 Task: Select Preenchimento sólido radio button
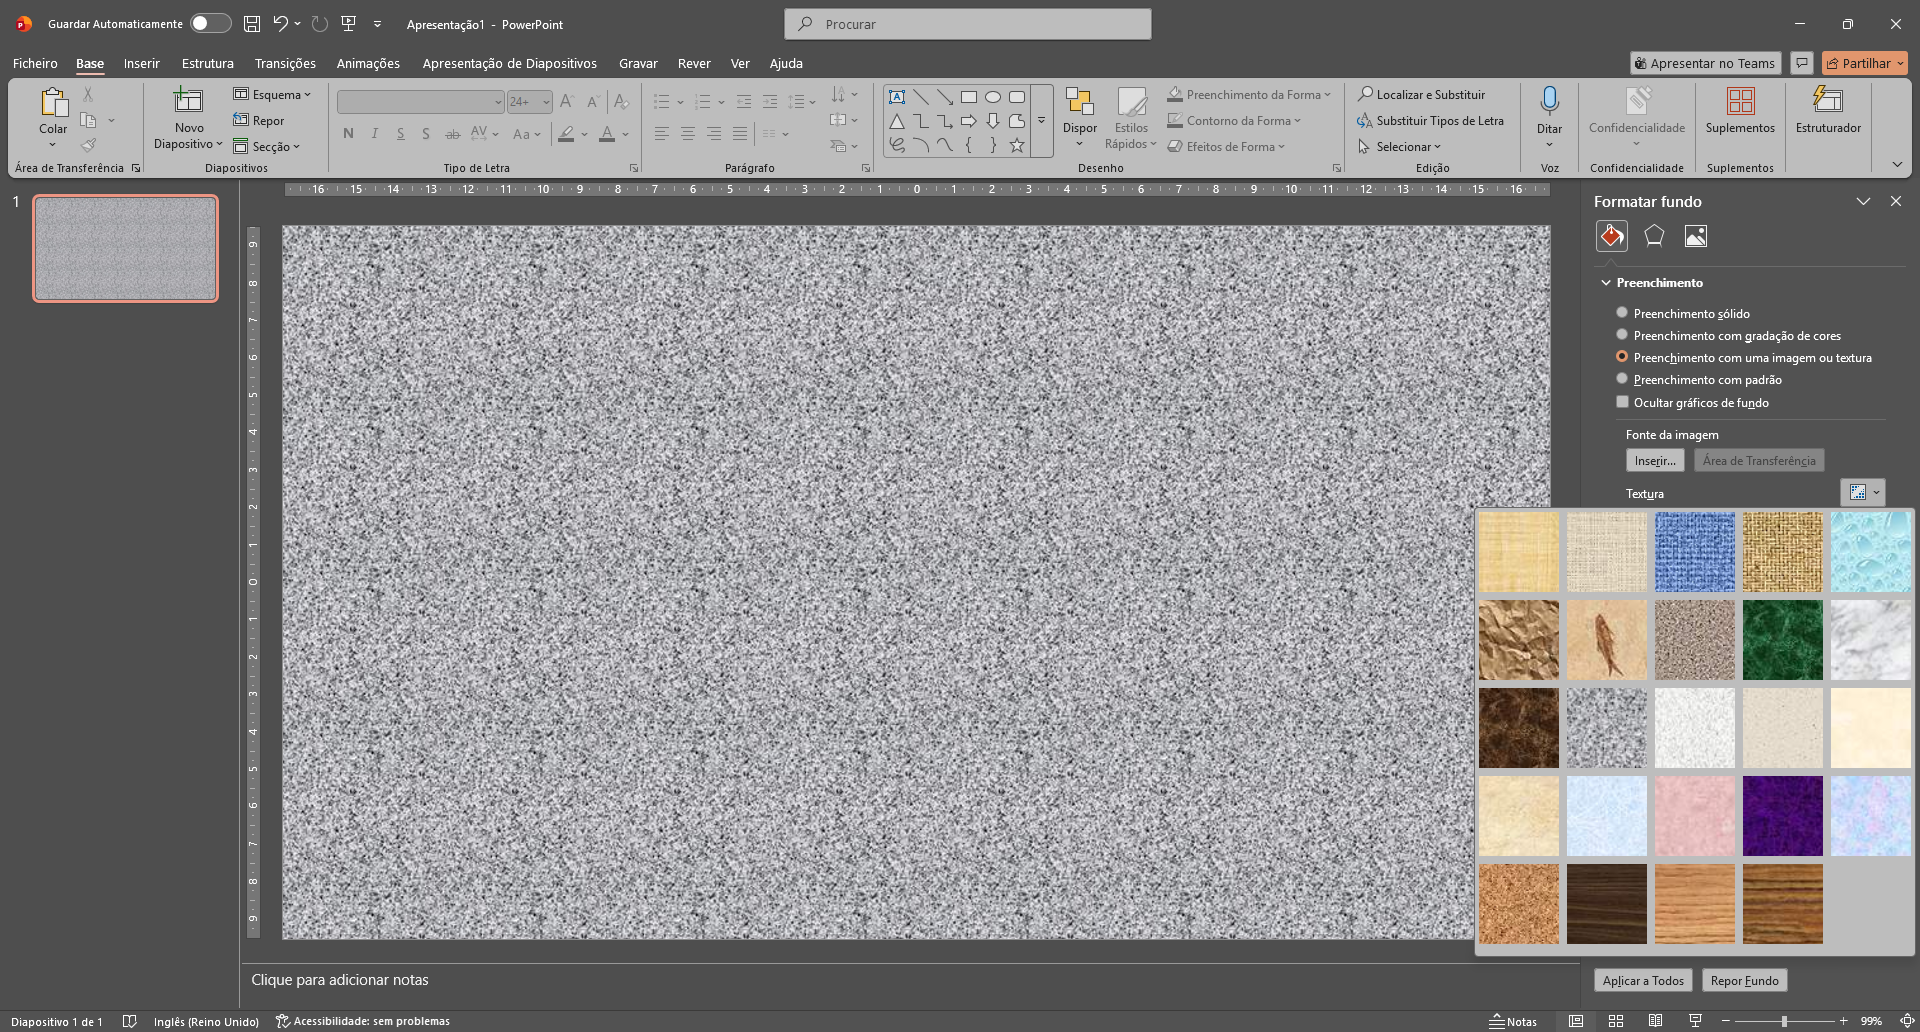pyautogui.click(x=1622, y=313)
